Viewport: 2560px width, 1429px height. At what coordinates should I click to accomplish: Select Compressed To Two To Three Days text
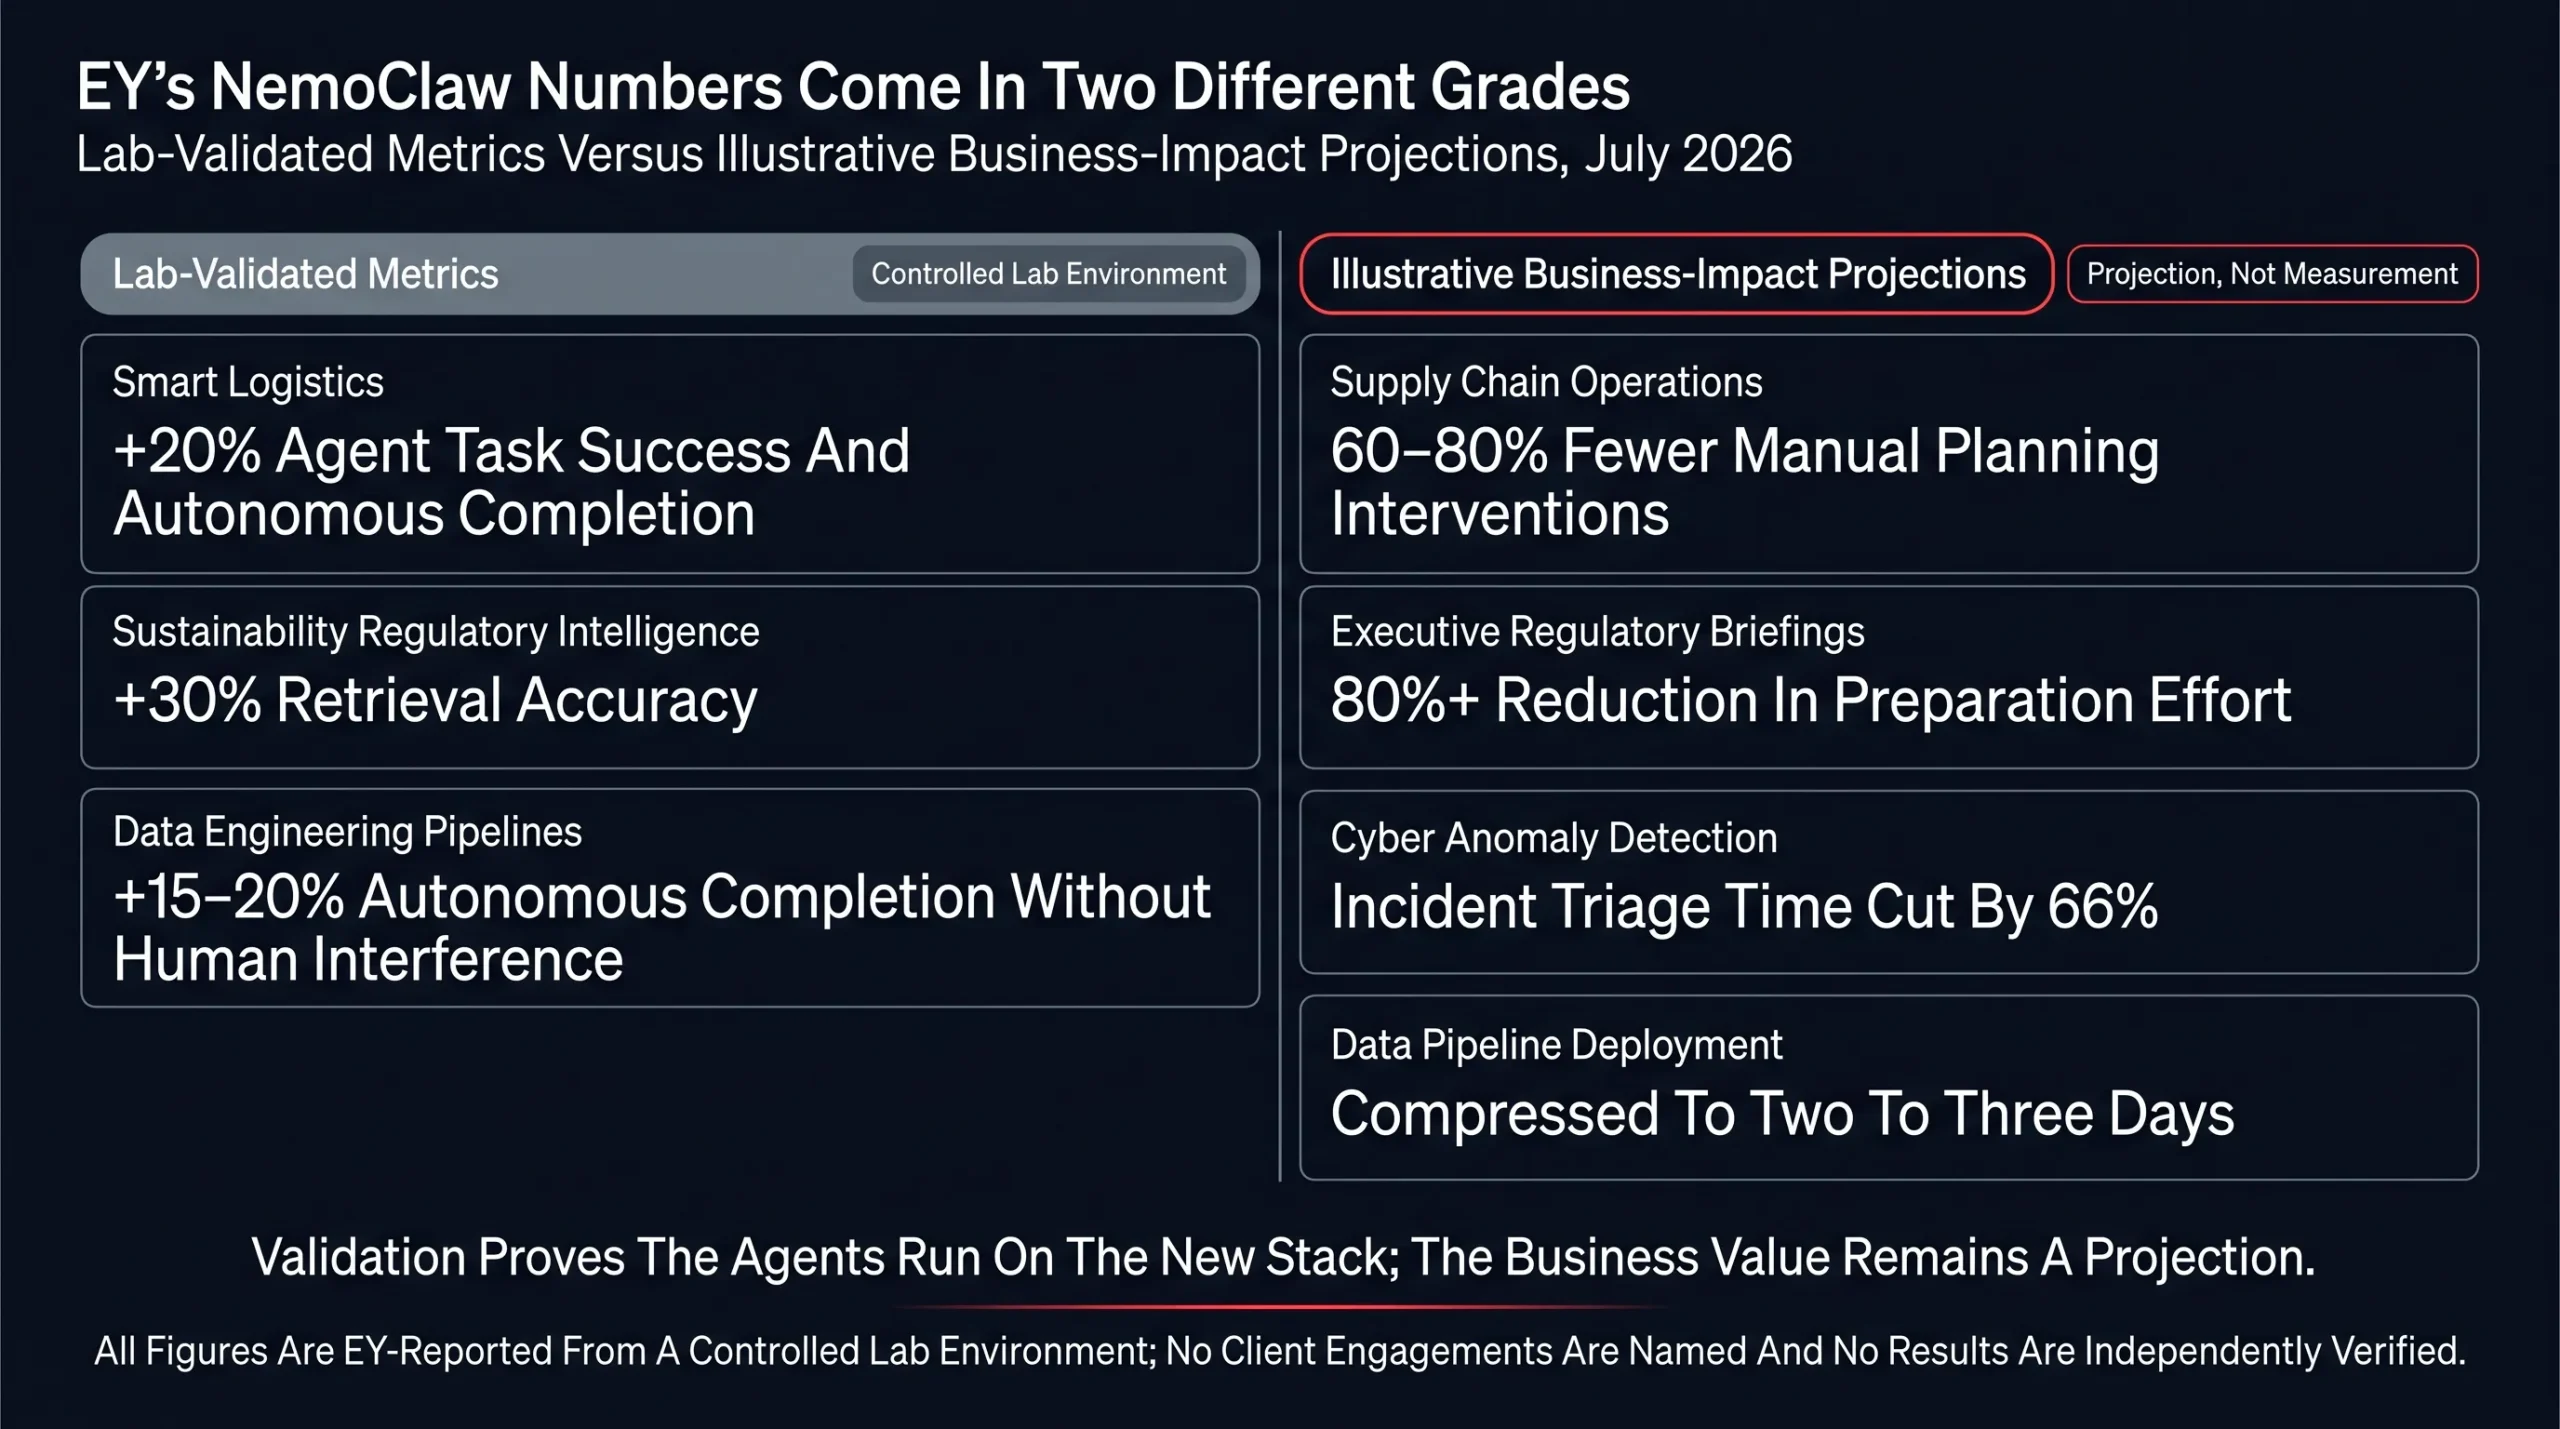(x=1782, y=1114)
